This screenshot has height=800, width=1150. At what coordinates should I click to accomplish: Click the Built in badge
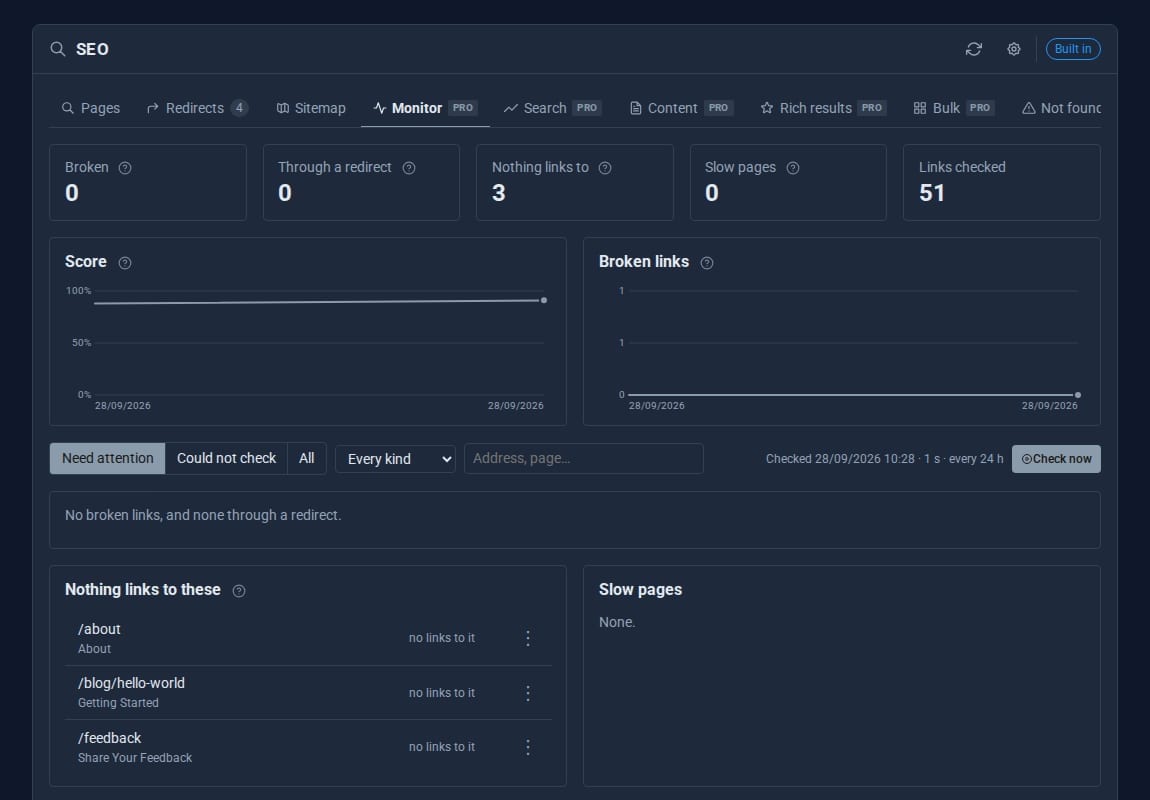1072,49
